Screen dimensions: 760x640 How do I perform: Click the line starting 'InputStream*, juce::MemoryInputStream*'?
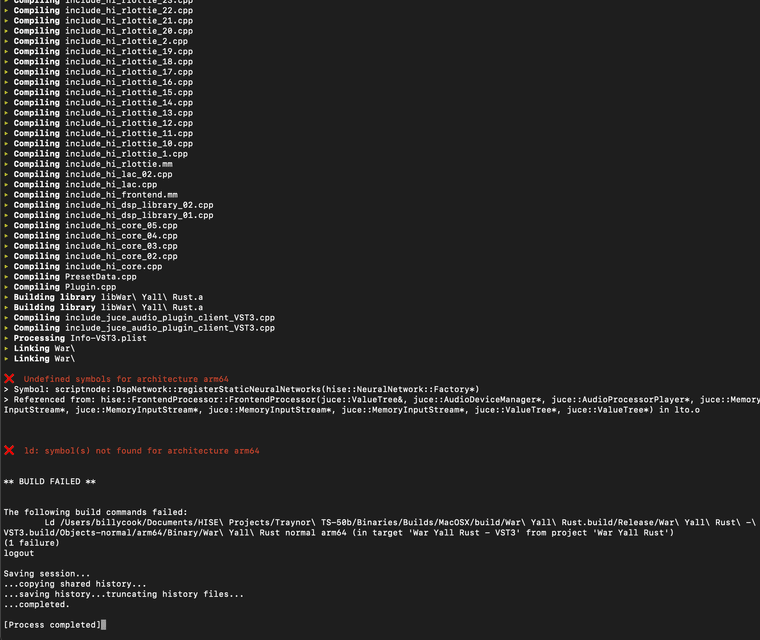pos(351,410)
